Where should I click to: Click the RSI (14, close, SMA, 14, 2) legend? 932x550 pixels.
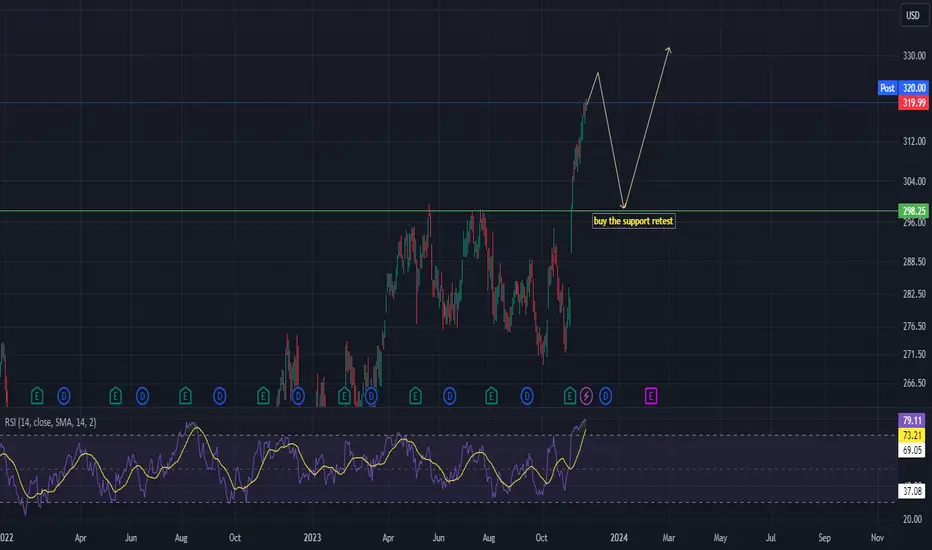pos(51,422)
